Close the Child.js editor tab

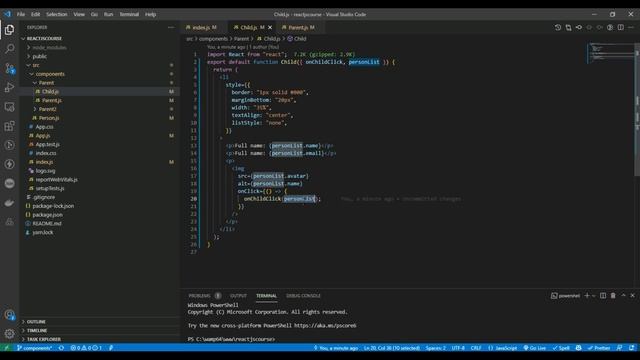(270, 27)
